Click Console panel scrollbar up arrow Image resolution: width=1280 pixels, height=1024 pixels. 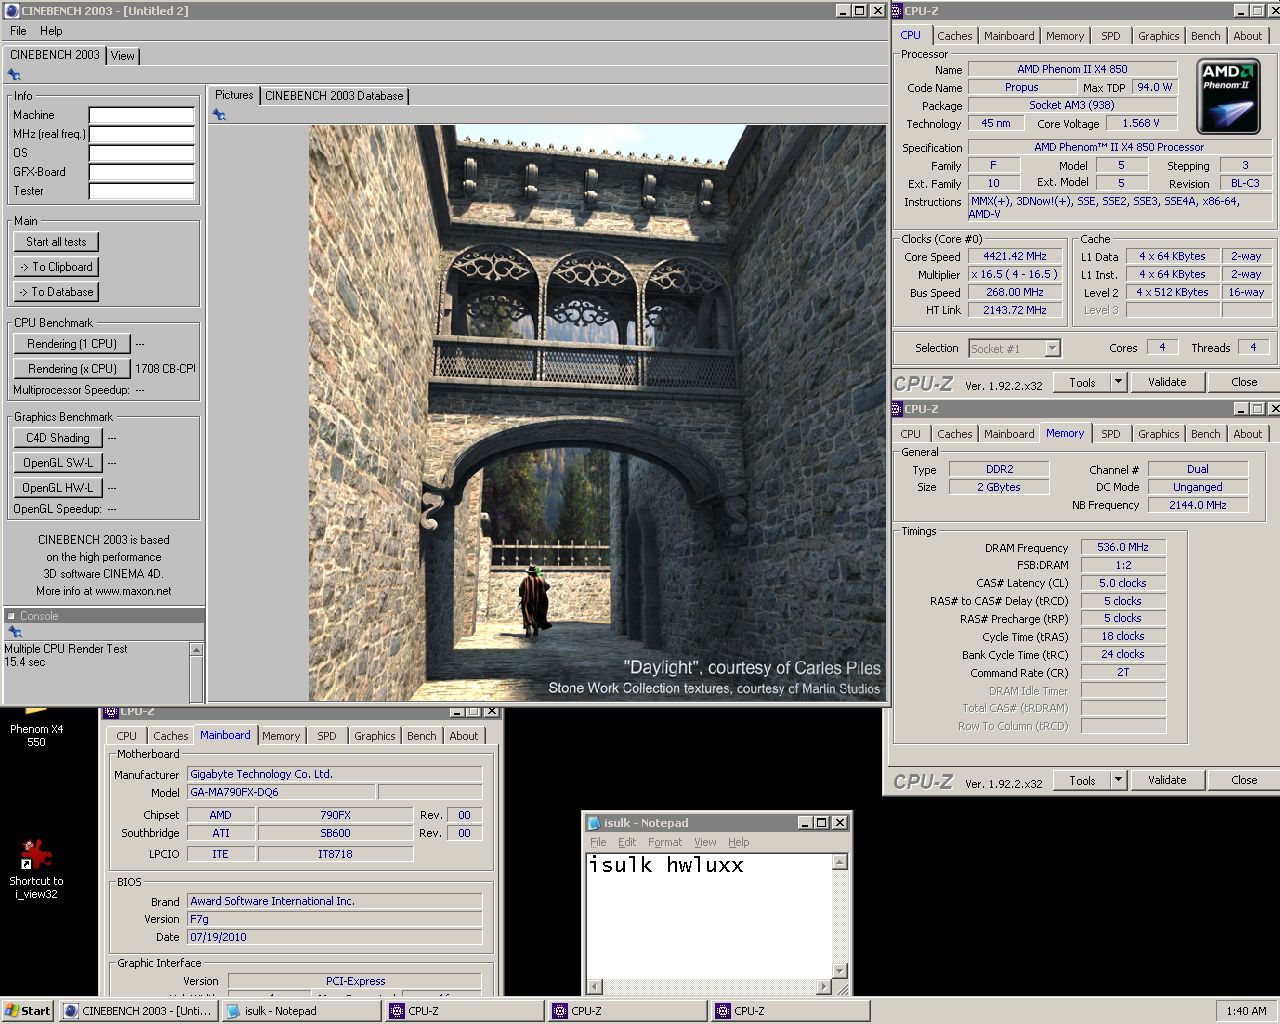pyautogui.click(x=196, y=649)
